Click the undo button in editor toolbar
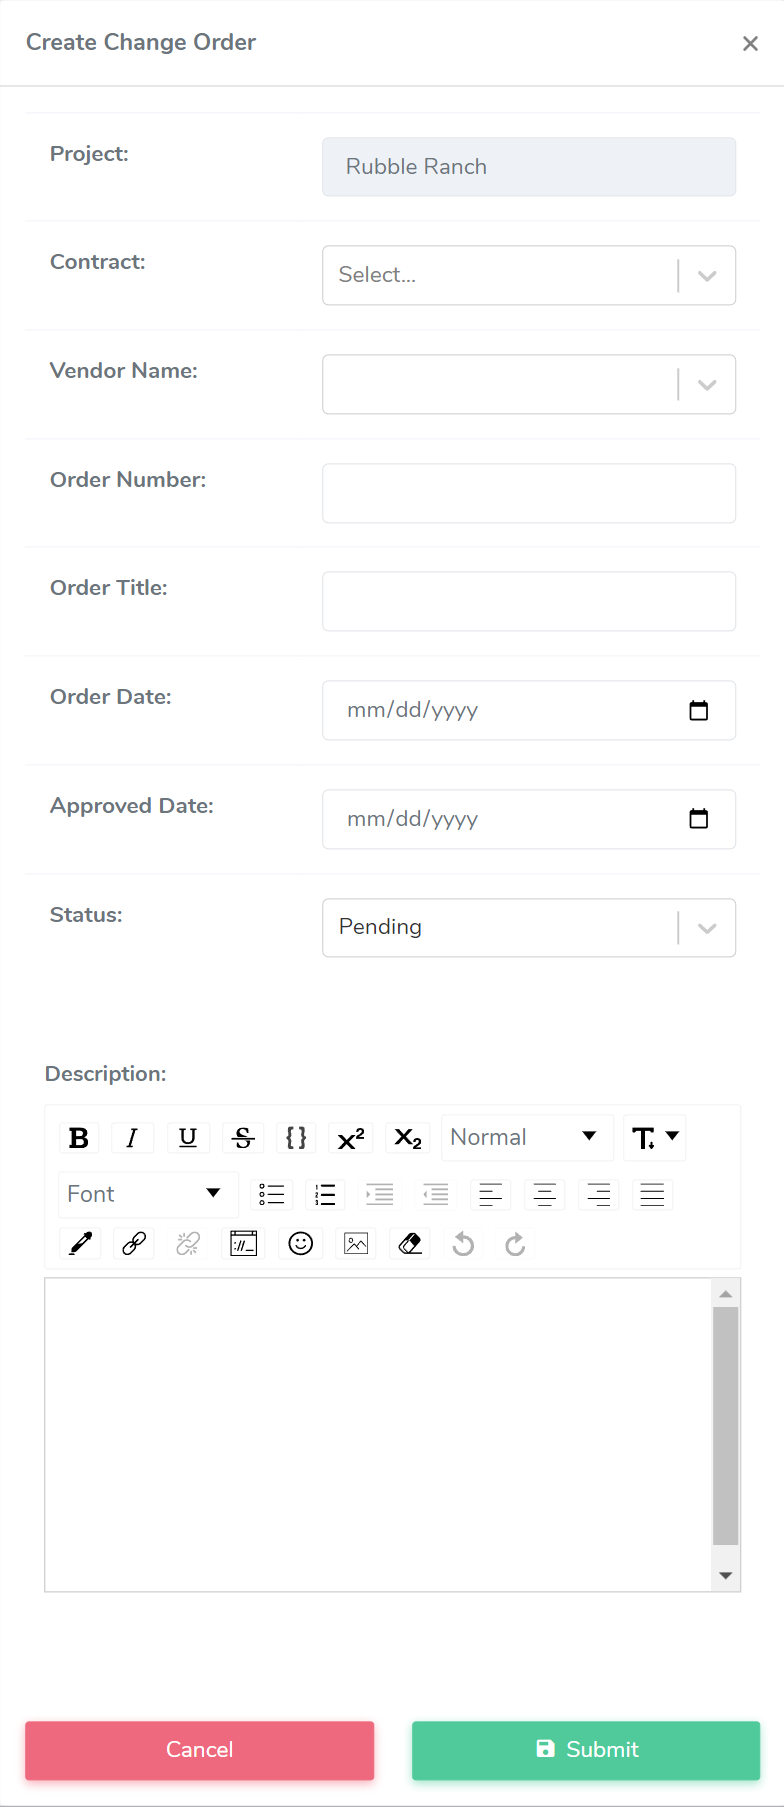The image size is (784, 1807). (x=463, y=1244)
